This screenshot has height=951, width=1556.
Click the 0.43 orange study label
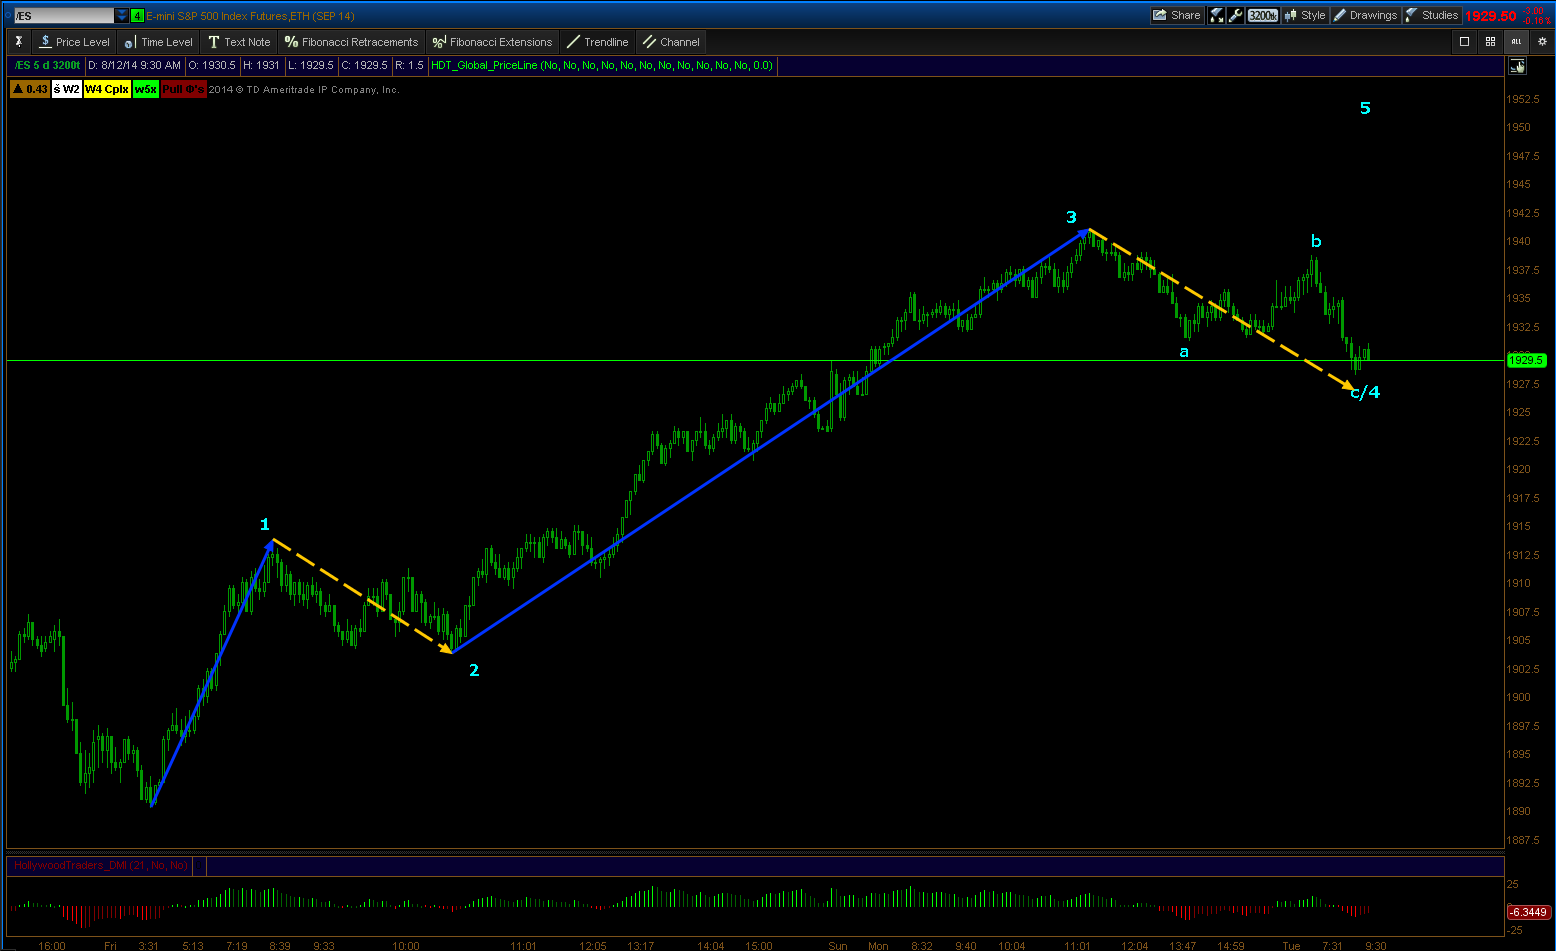click(30, 89)
